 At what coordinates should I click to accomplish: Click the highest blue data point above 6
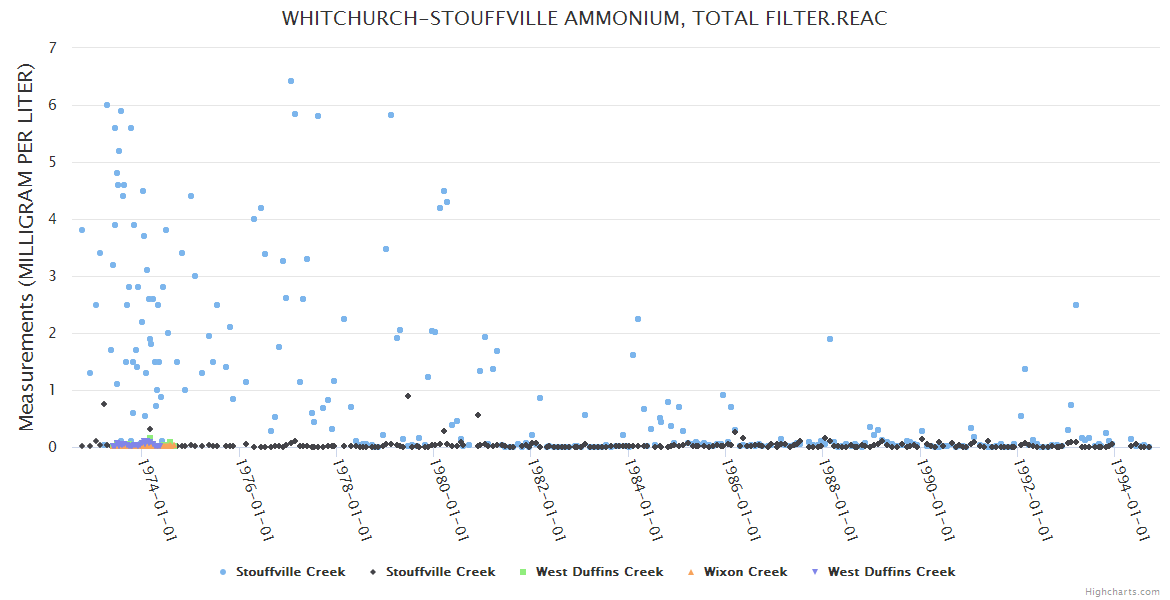pos(291,81)
